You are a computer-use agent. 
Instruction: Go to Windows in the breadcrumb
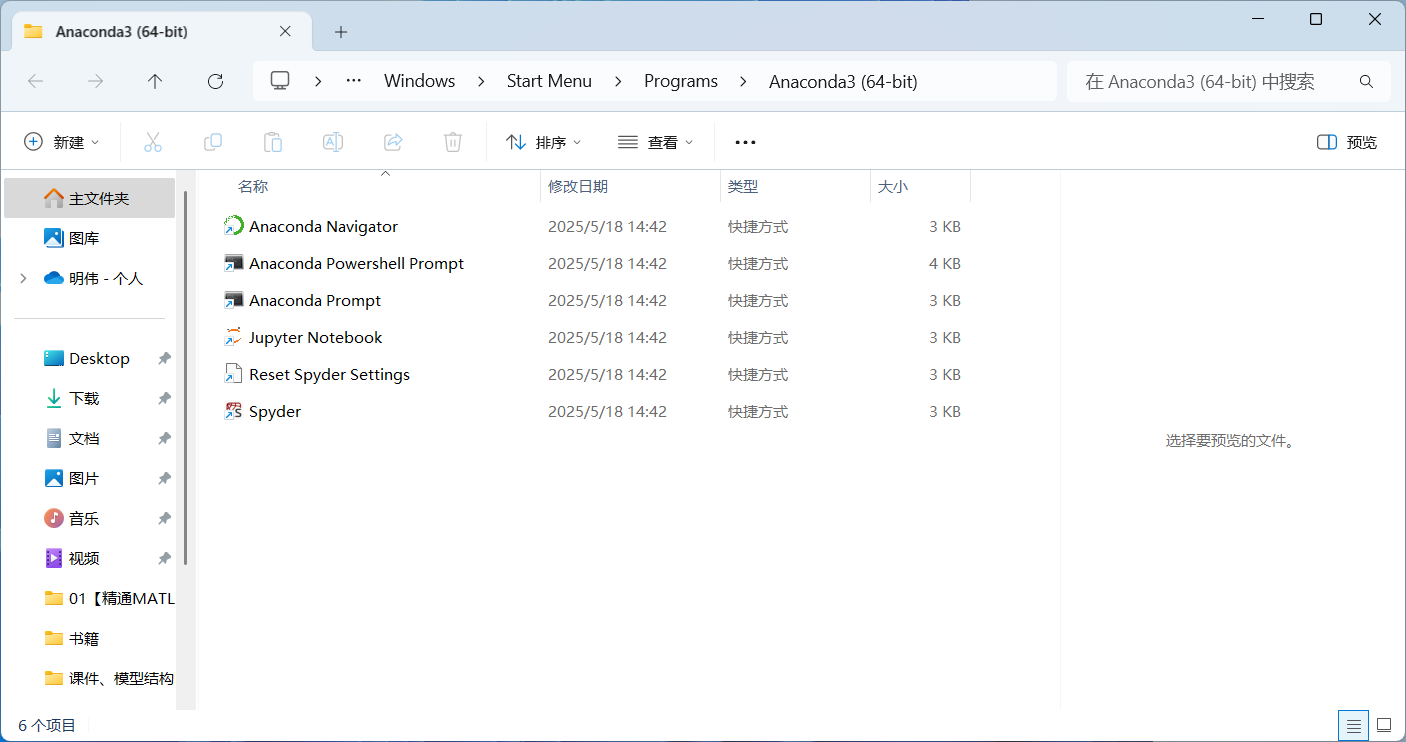pos(420,81)
